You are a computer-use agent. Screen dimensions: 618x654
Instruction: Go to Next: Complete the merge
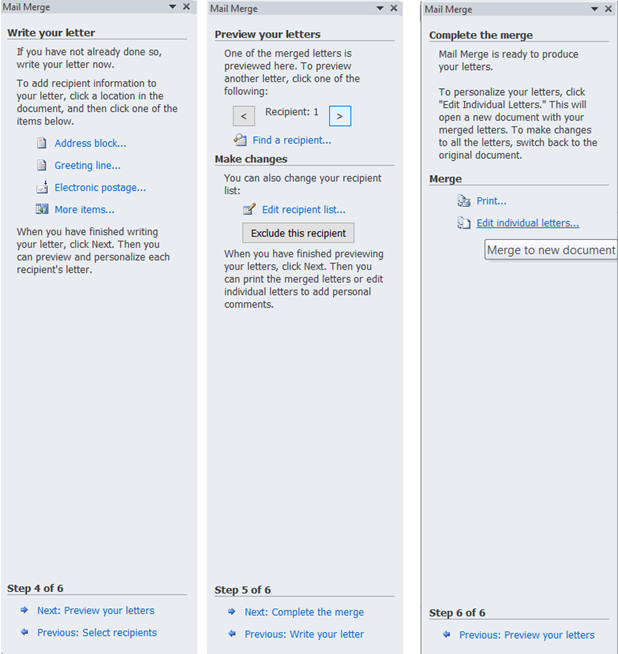(x=304, y=612)
